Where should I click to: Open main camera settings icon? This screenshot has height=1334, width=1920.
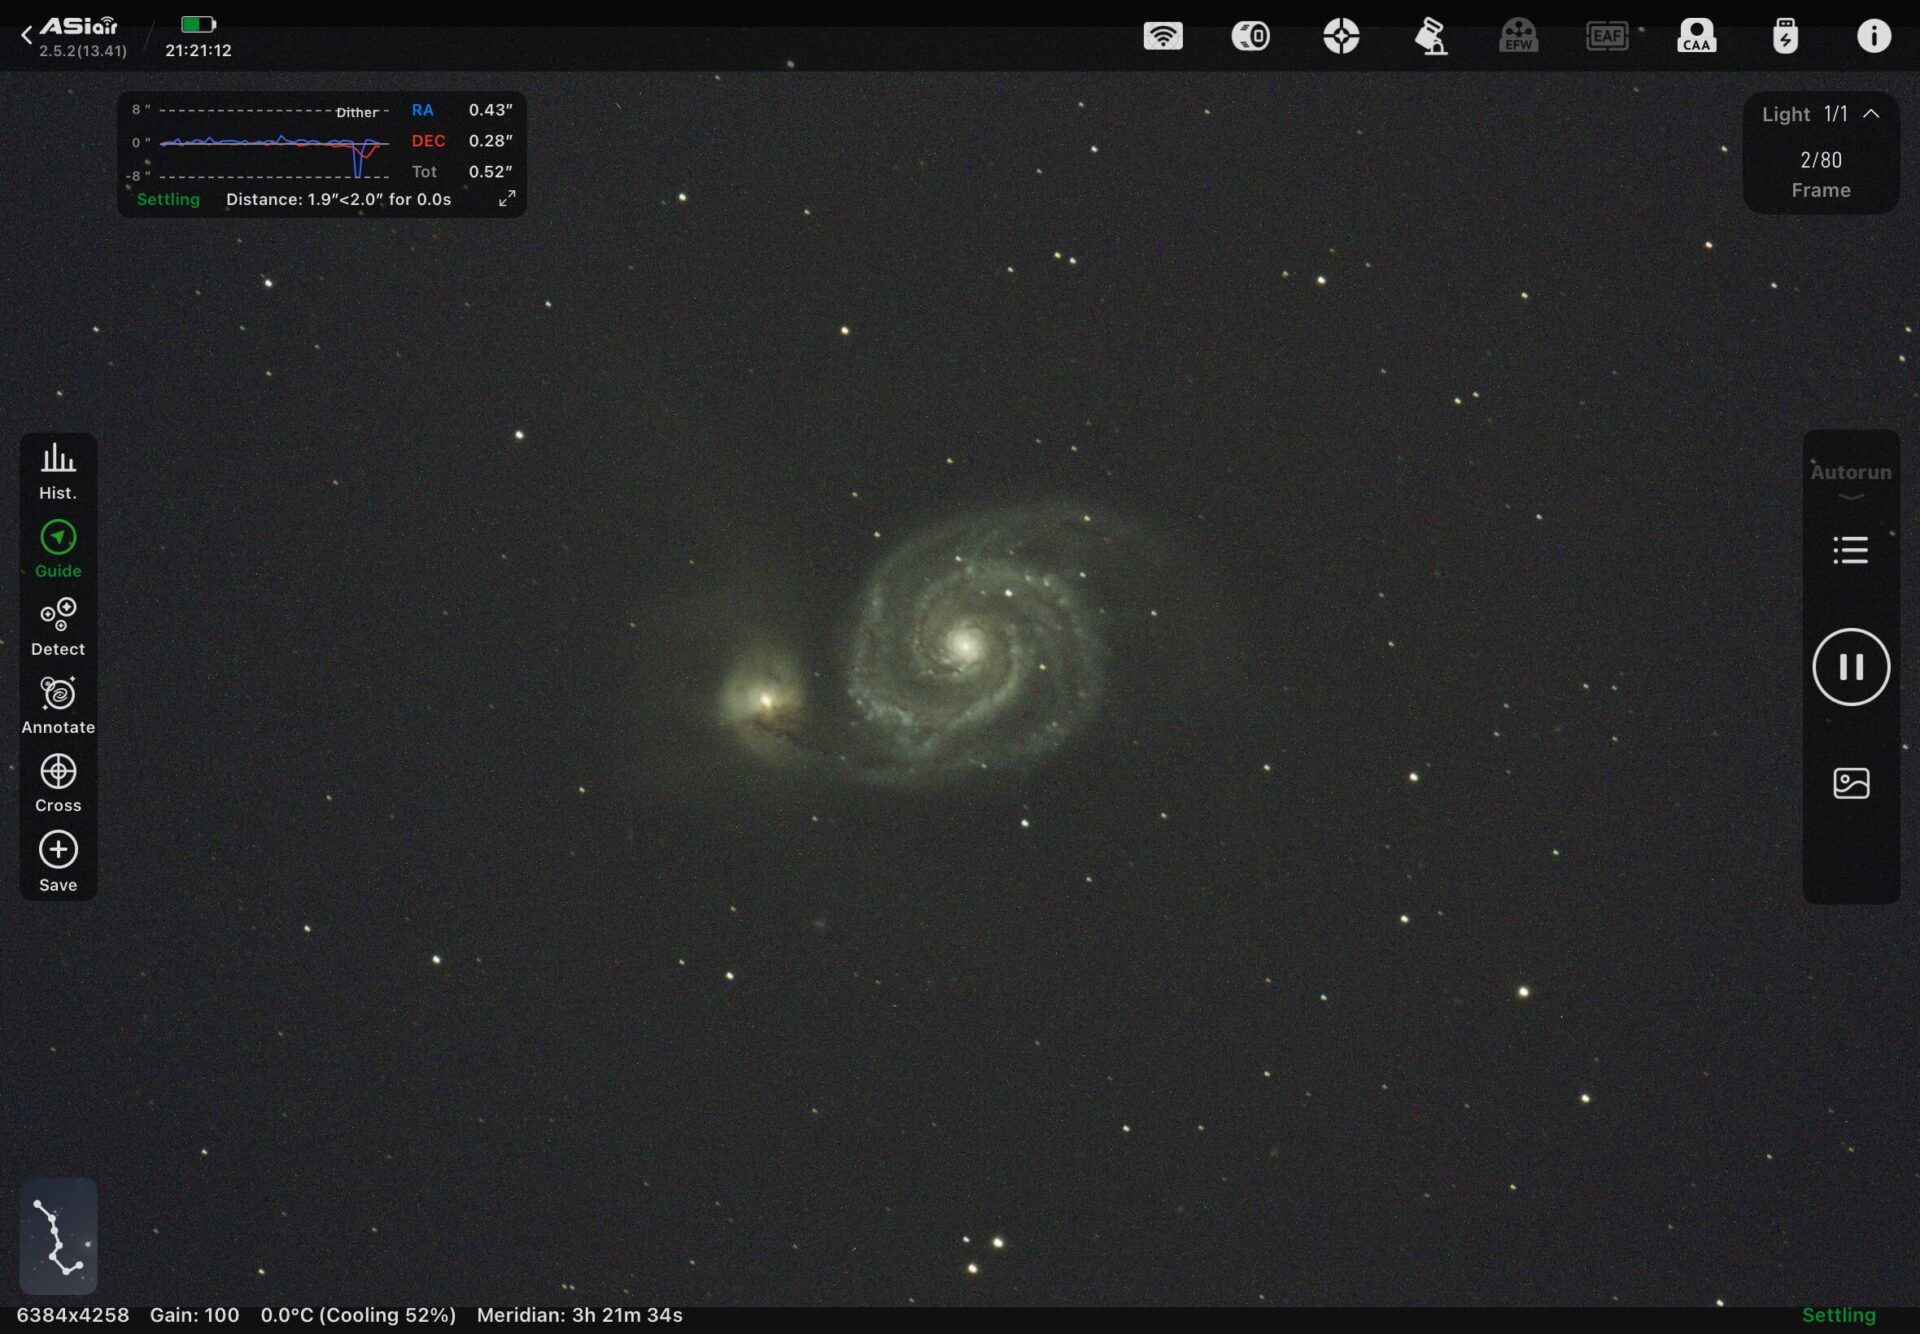1251,36
